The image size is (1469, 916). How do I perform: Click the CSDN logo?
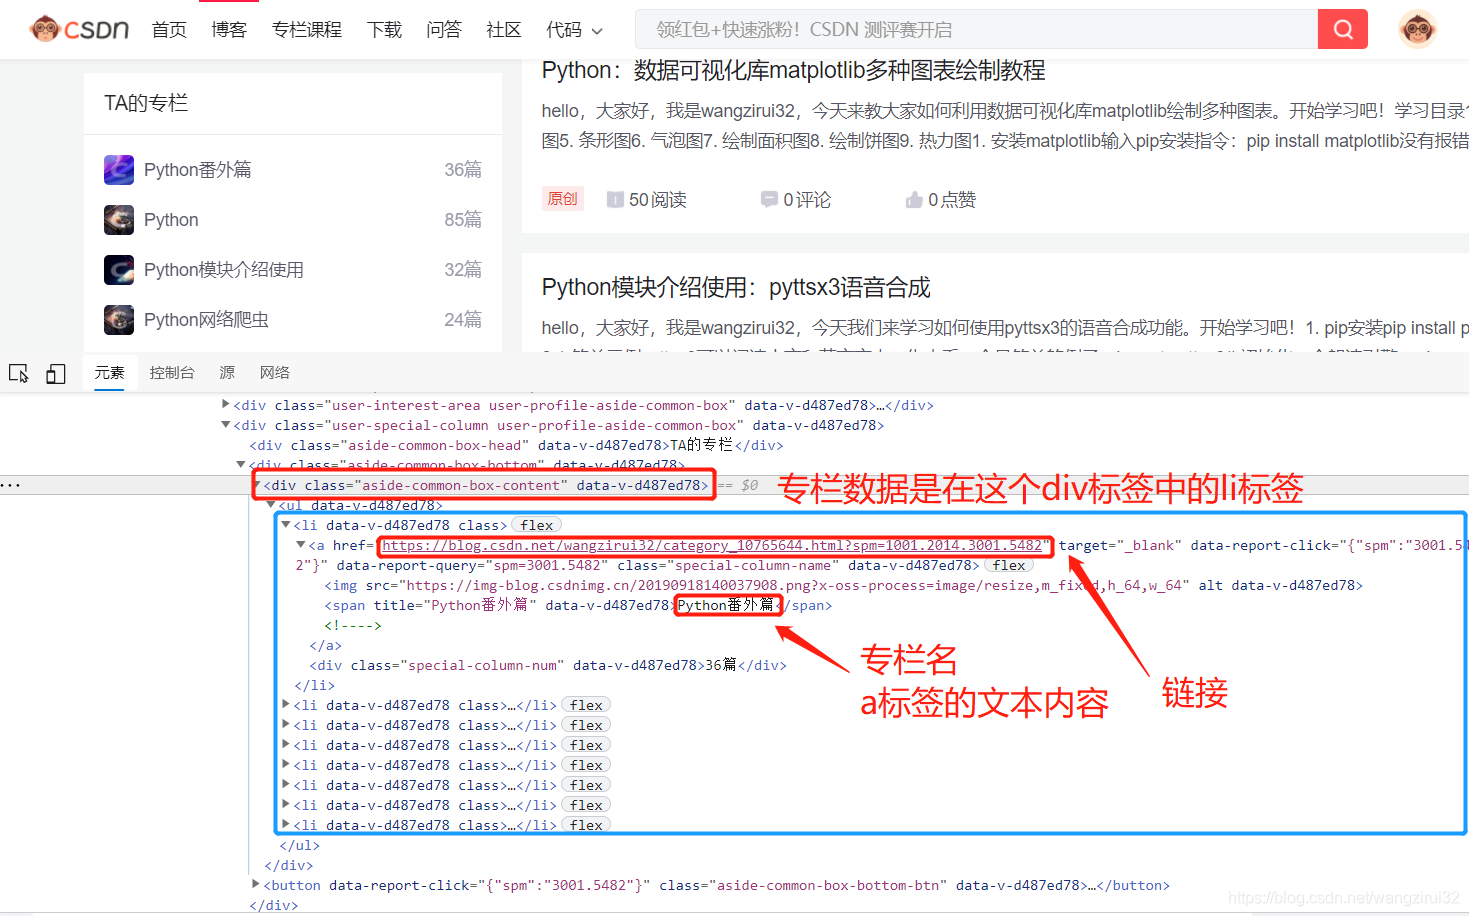(x=80, y=29)
